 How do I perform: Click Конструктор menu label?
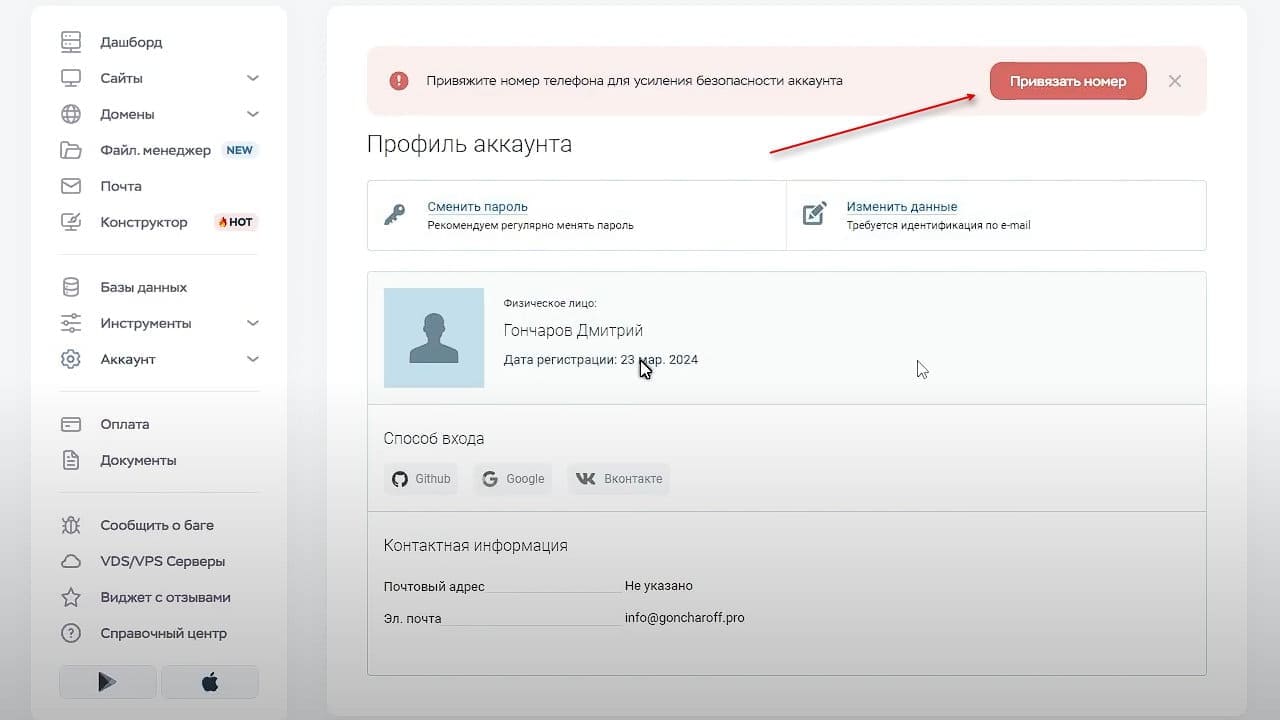pos(144,222)
